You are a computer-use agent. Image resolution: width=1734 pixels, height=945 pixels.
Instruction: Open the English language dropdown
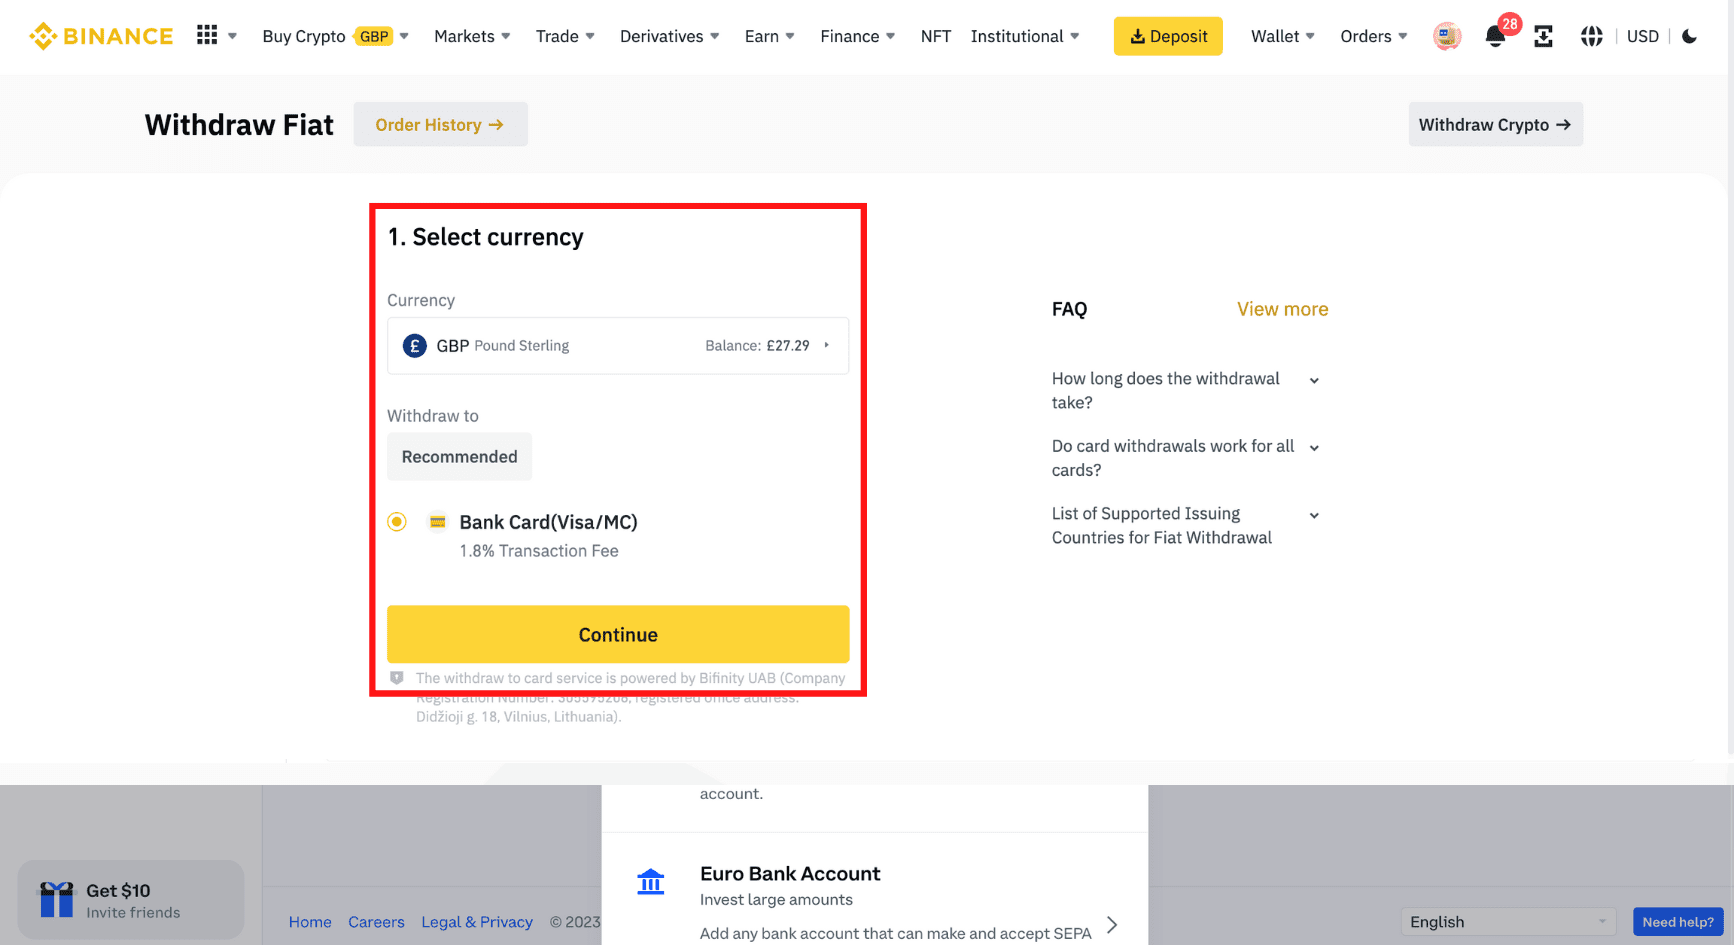(1508, 922)
